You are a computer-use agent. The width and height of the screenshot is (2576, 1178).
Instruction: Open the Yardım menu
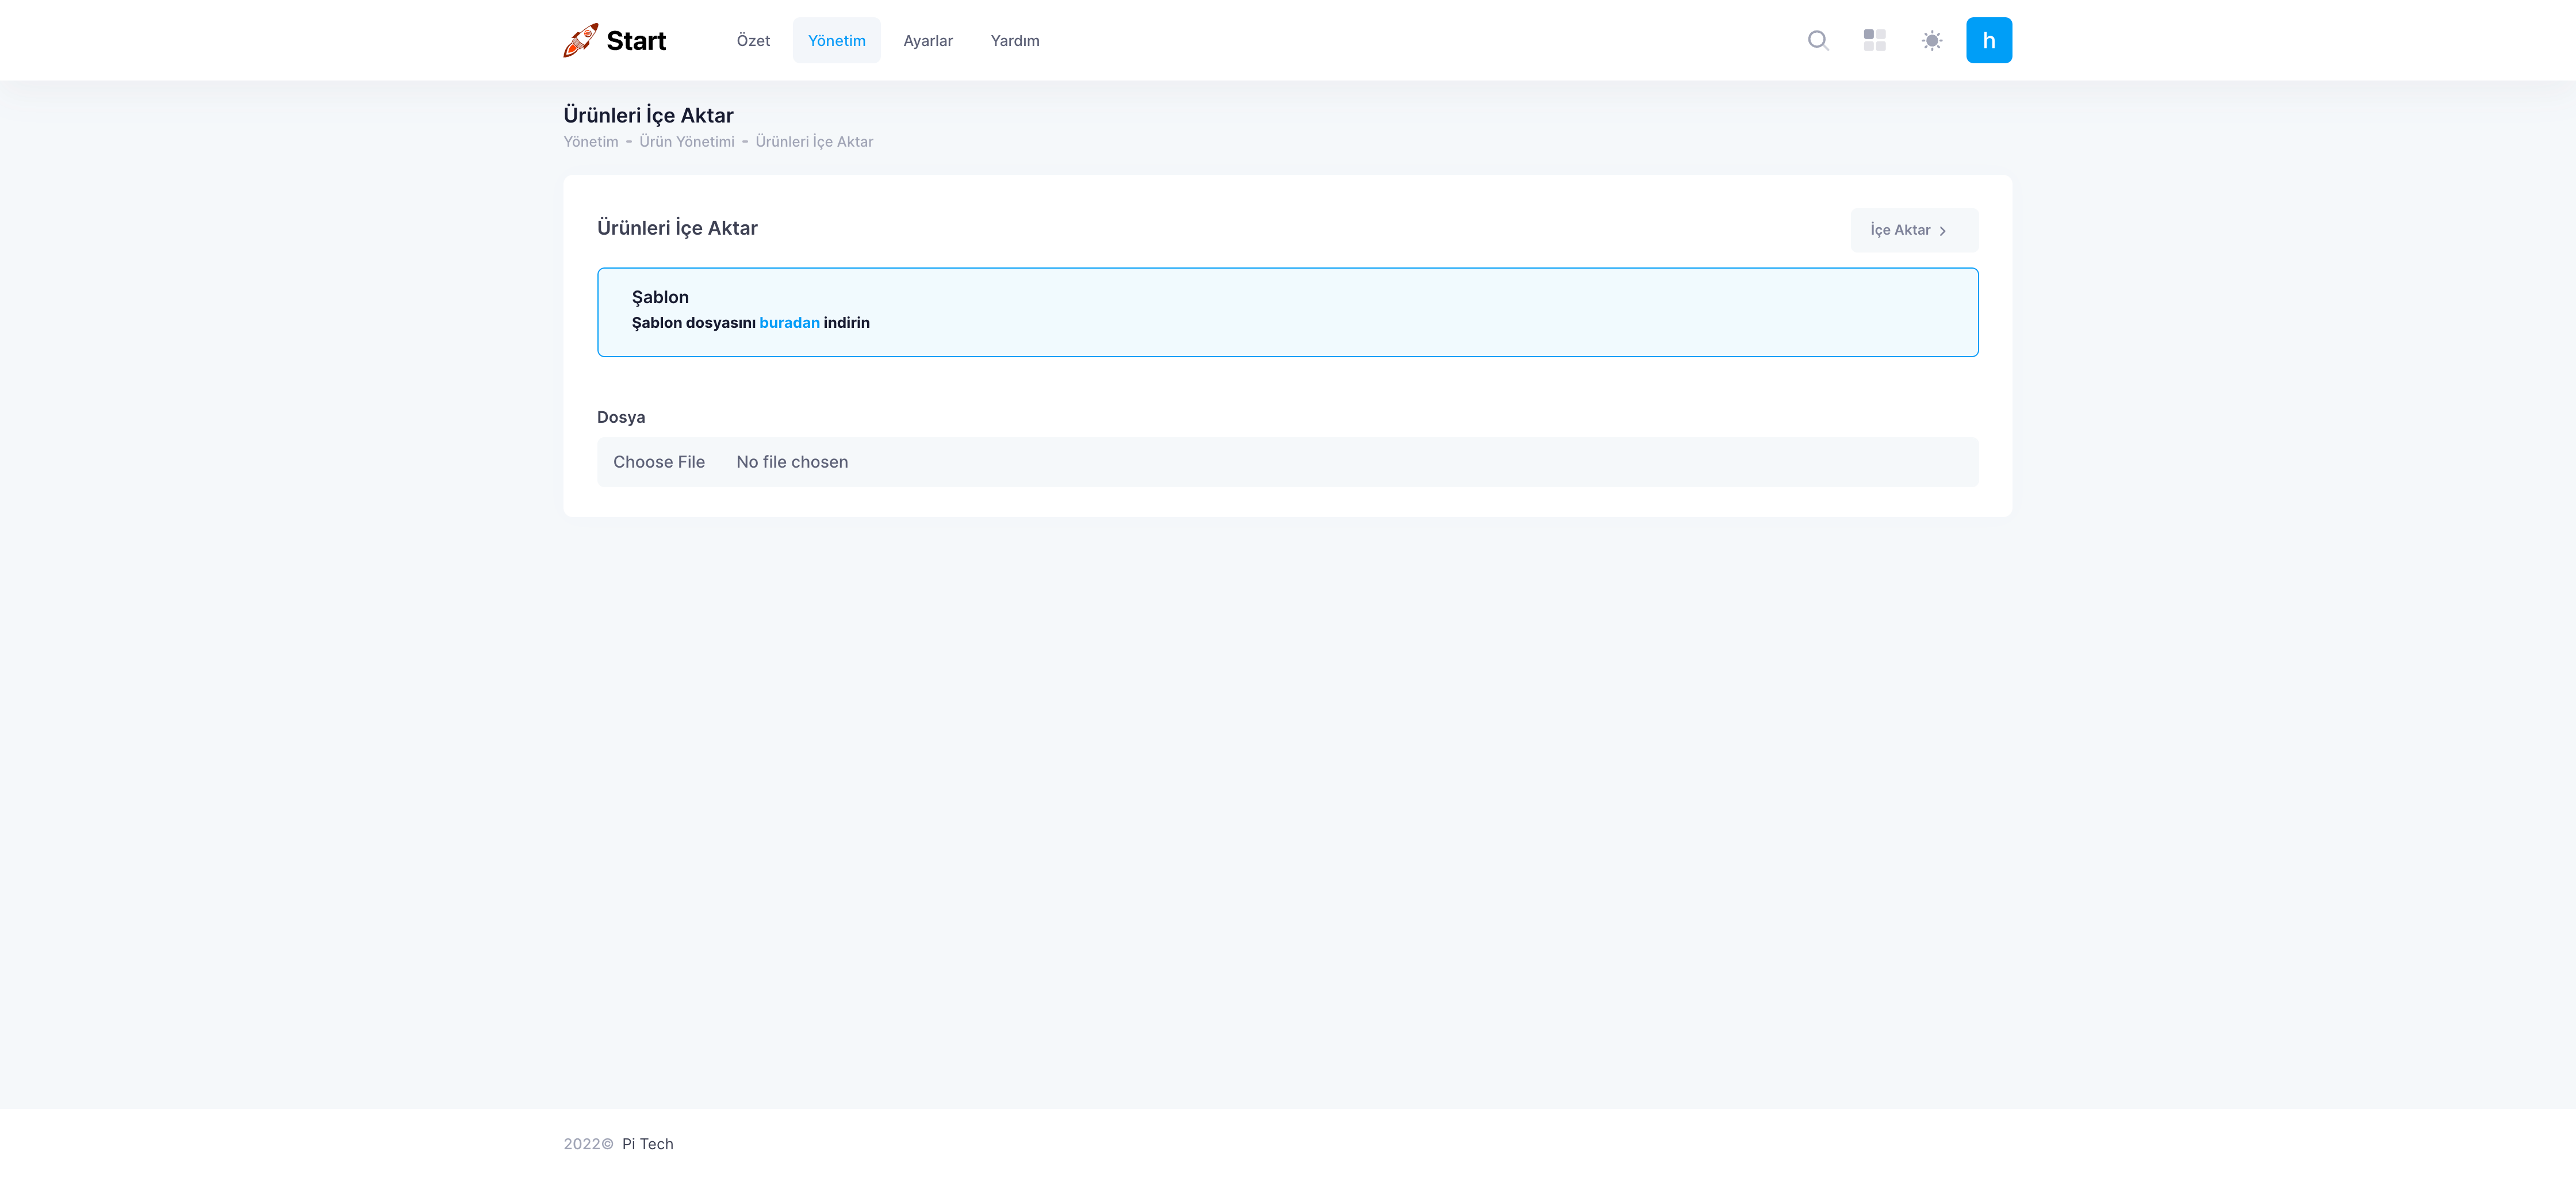click(x=1014, y=41)
